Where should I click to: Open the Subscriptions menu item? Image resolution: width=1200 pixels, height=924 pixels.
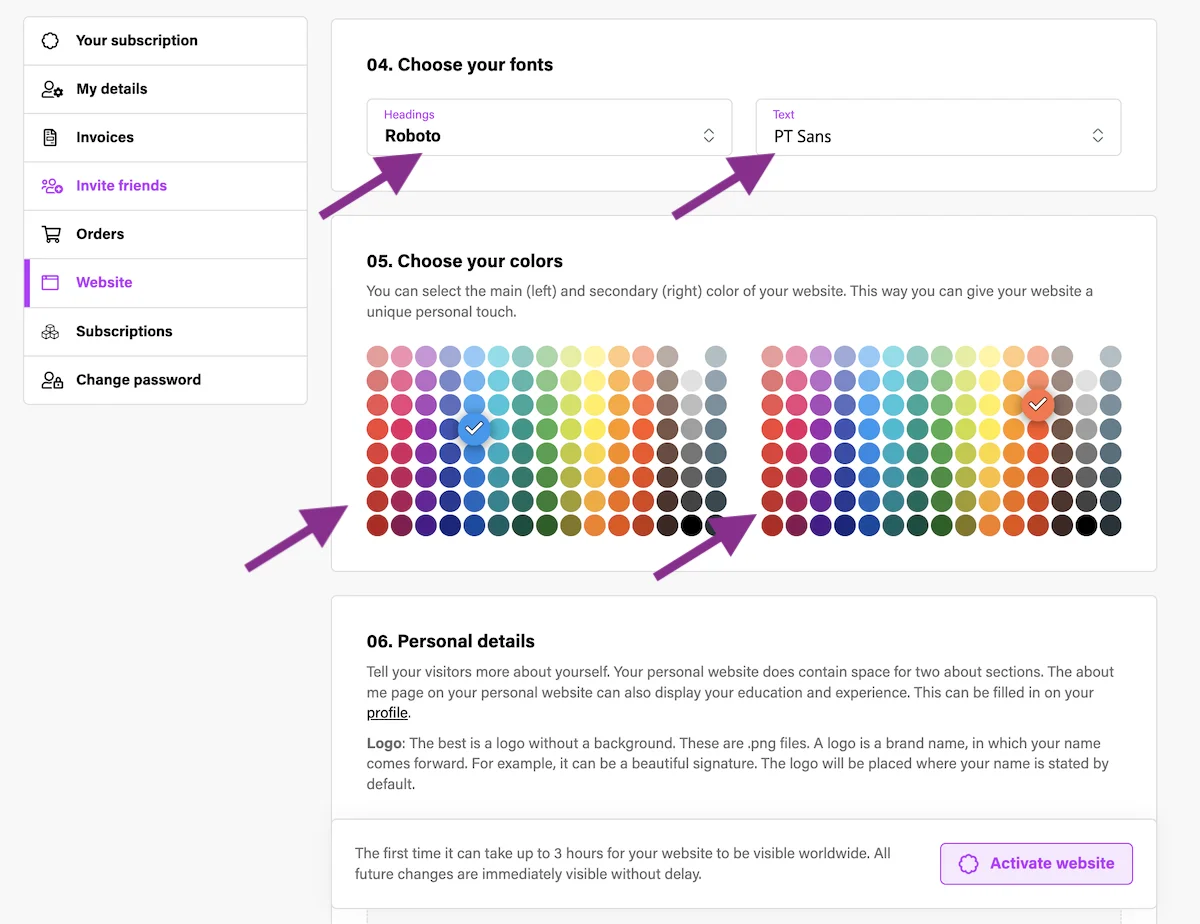tap(165, 331)
